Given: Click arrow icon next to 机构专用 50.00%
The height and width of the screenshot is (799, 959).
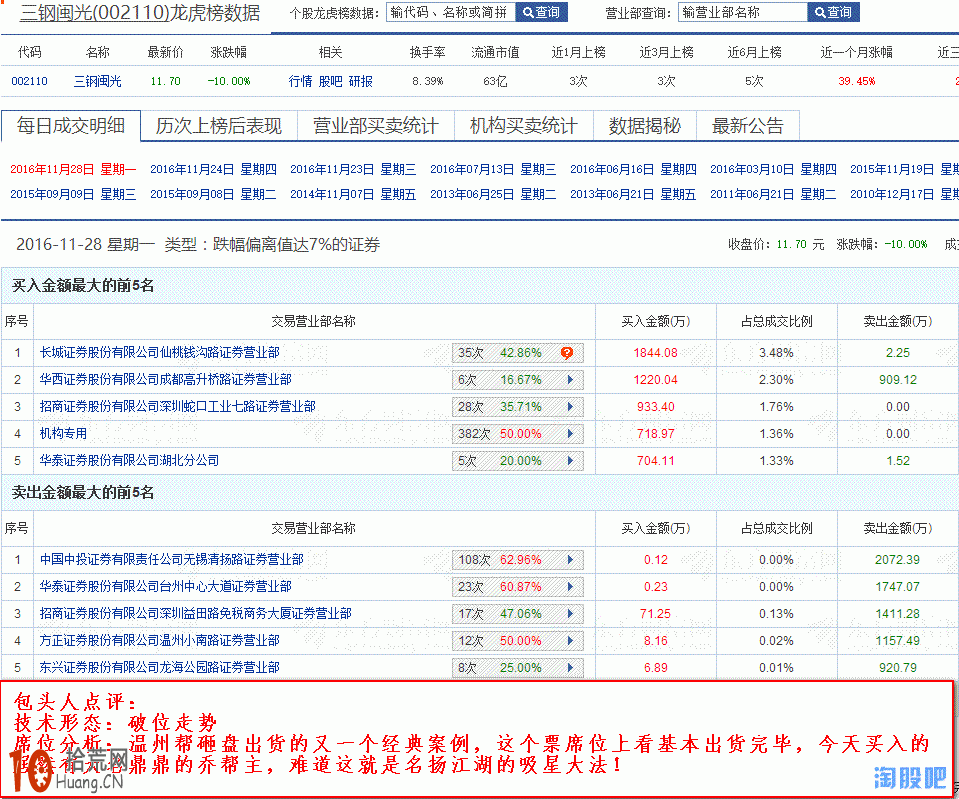Looking at the screenshot, I should 570,434.
